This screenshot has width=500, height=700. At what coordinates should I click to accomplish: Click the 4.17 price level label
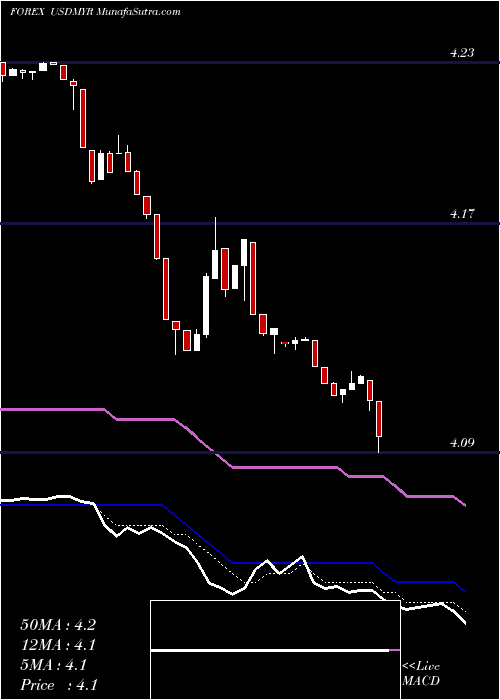click(x=462, y=214)
